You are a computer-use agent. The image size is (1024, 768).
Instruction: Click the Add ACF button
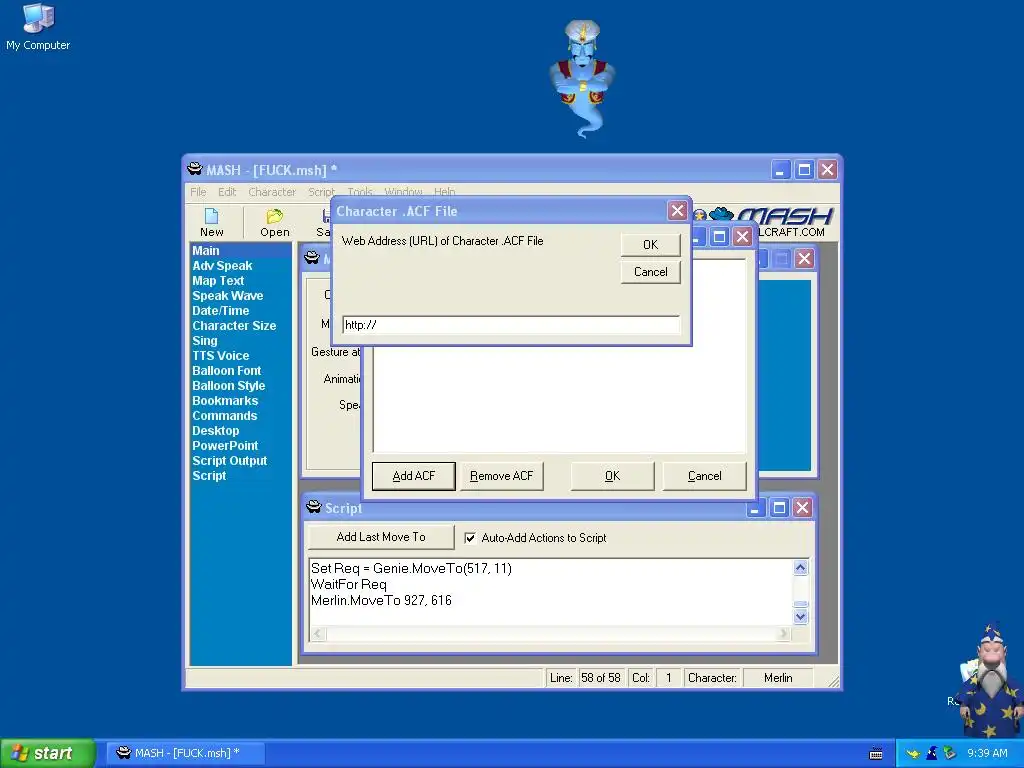click(413, 476)
